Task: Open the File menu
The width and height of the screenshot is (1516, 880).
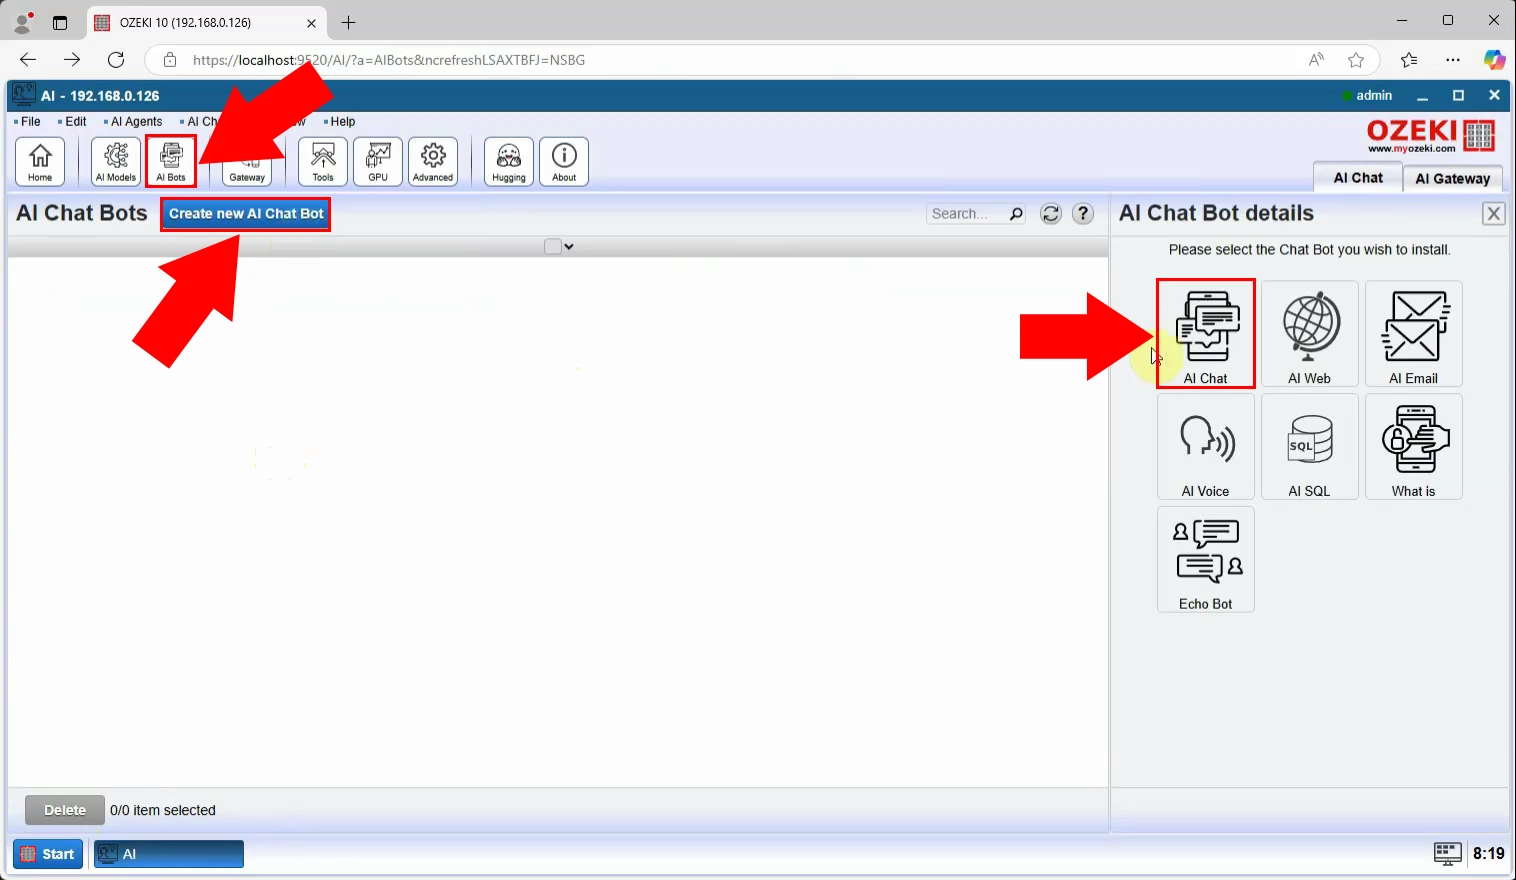Action: pyautogui.click(x=28, y=122)
